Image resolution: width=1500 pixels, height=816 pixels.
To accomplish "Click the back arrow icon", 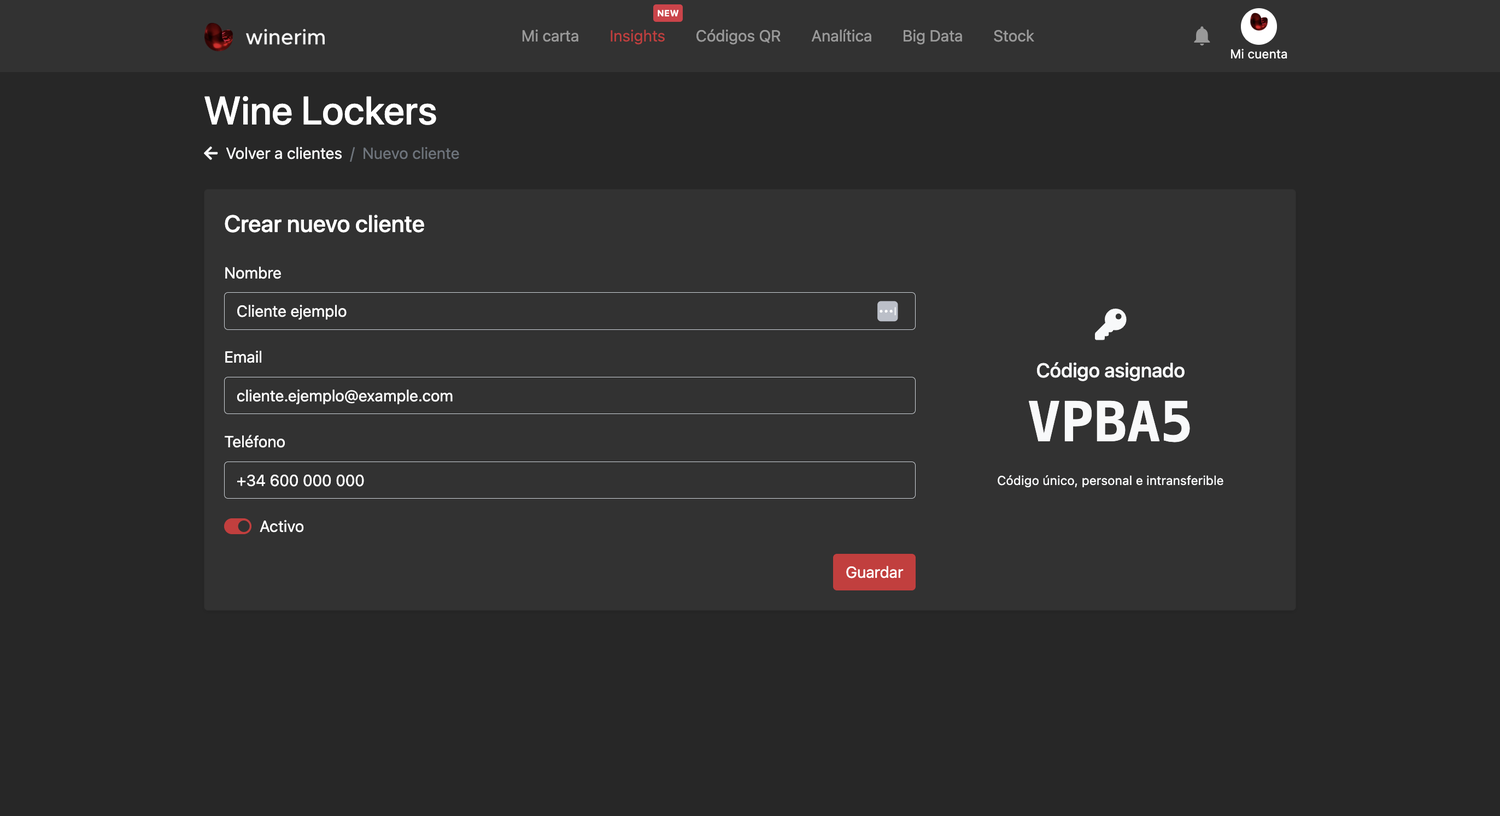I will click(211, 153).
